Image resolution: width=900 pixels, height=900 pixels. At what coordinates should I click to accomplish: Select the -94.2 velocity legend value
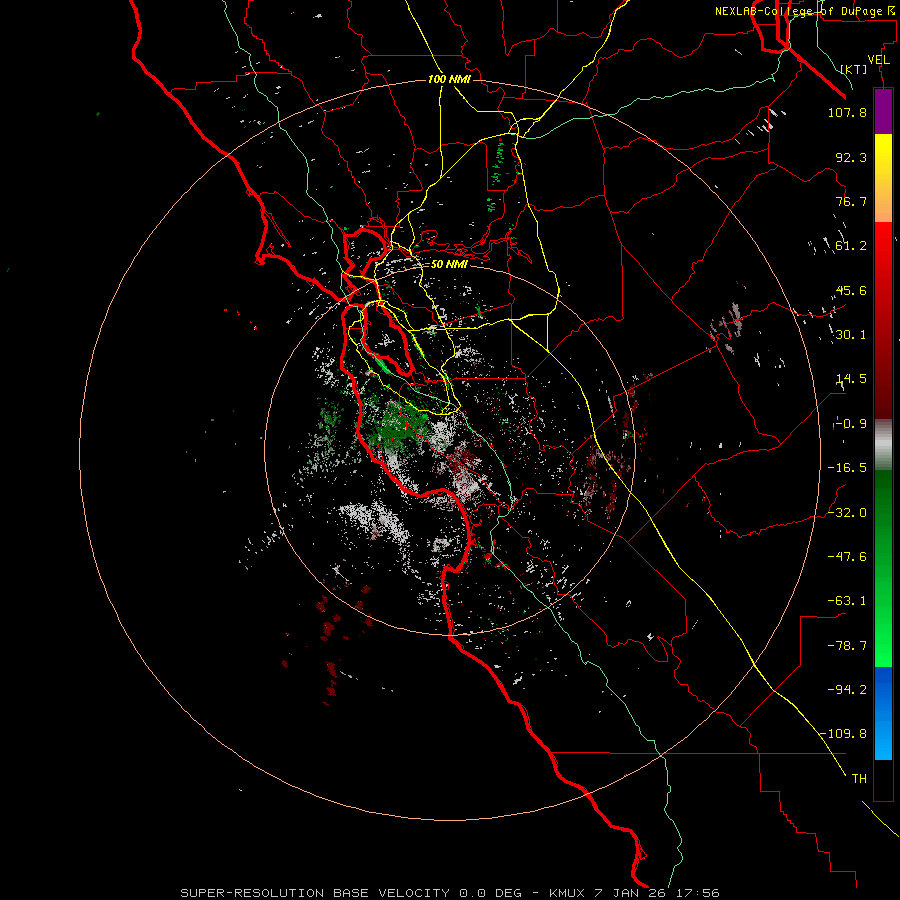click(x=847, y=689)
